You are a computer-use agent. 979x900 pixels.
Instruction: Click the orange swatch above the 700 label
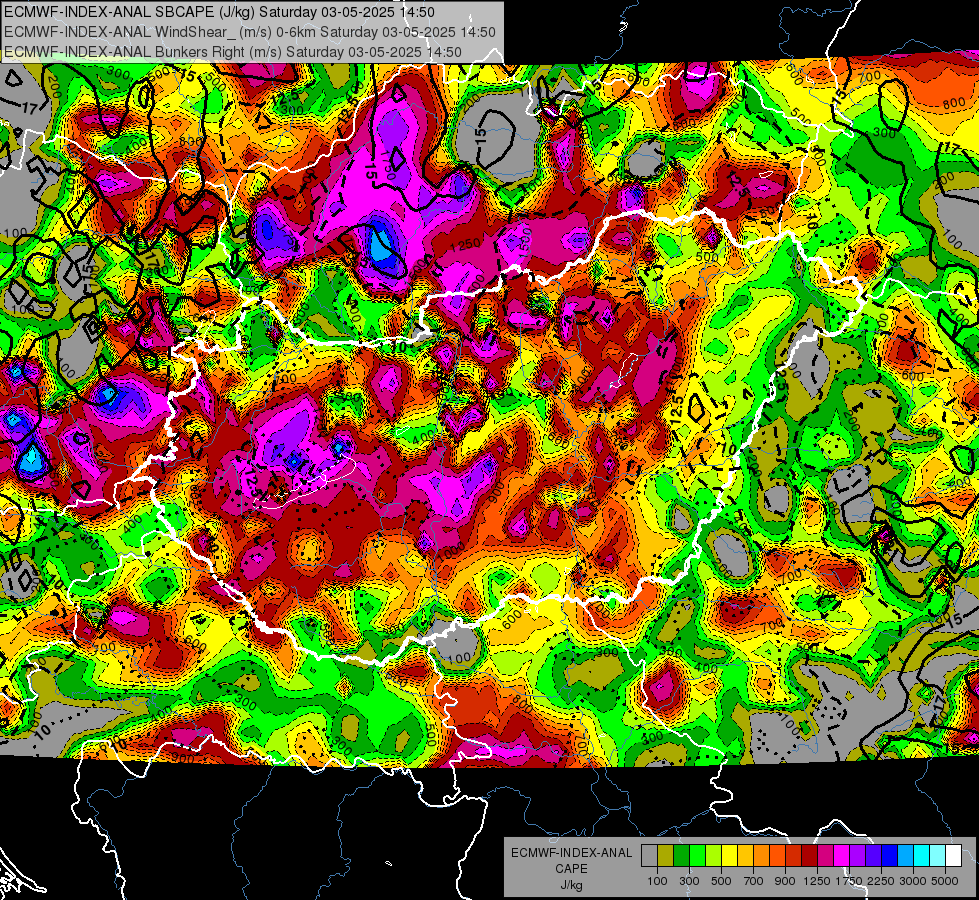point(761,856)
